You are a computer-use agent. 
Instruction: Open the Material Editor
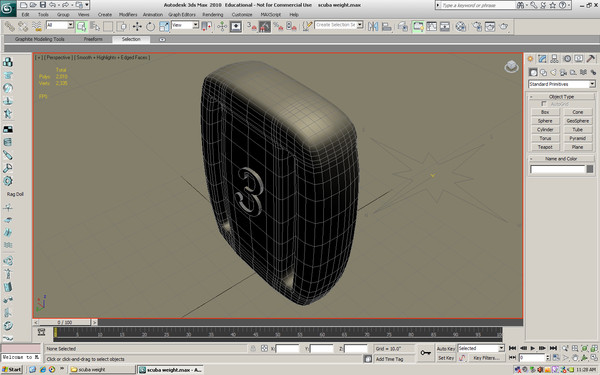click(x=461, y=26)
